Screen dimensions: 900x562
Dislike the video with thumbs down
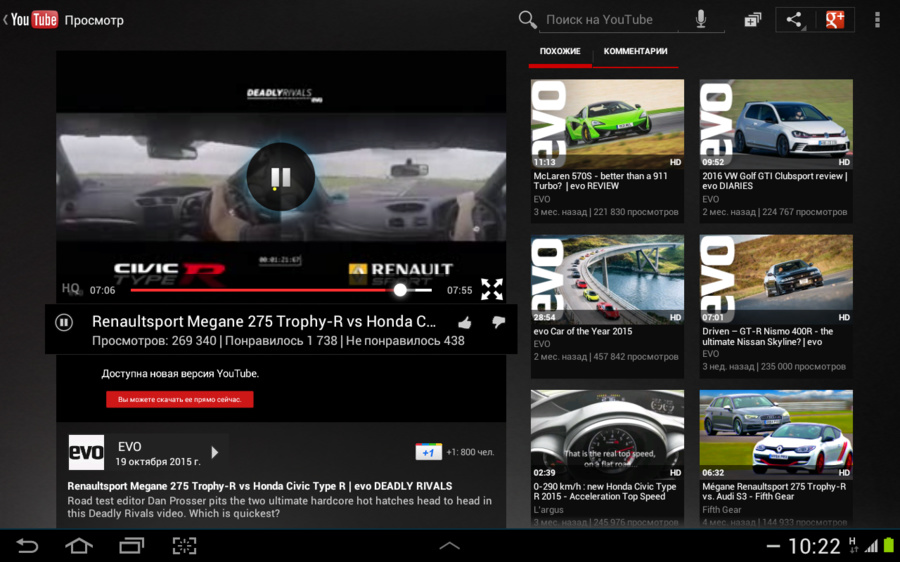pos(498,322)
